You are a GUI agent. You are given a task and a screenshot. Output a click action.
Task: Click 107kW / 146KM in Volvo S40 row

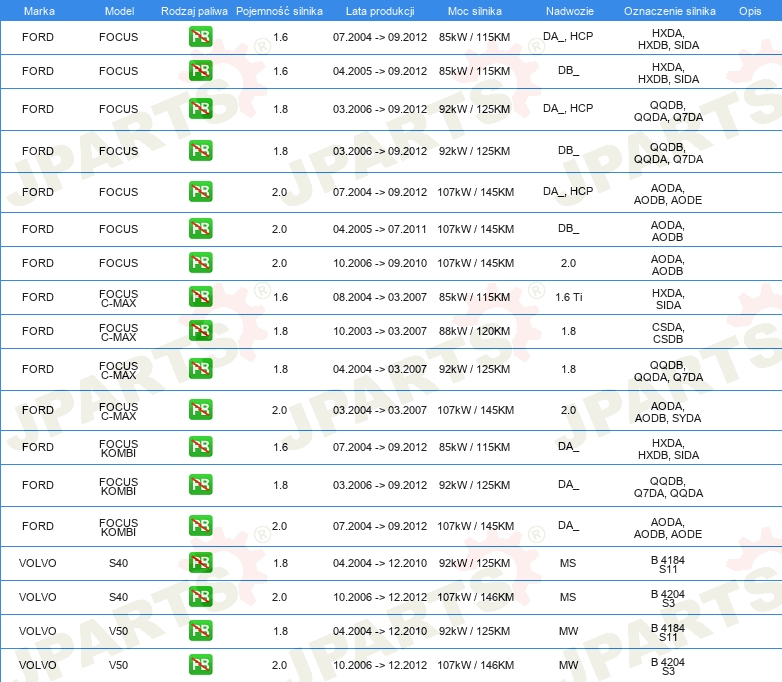475,597
